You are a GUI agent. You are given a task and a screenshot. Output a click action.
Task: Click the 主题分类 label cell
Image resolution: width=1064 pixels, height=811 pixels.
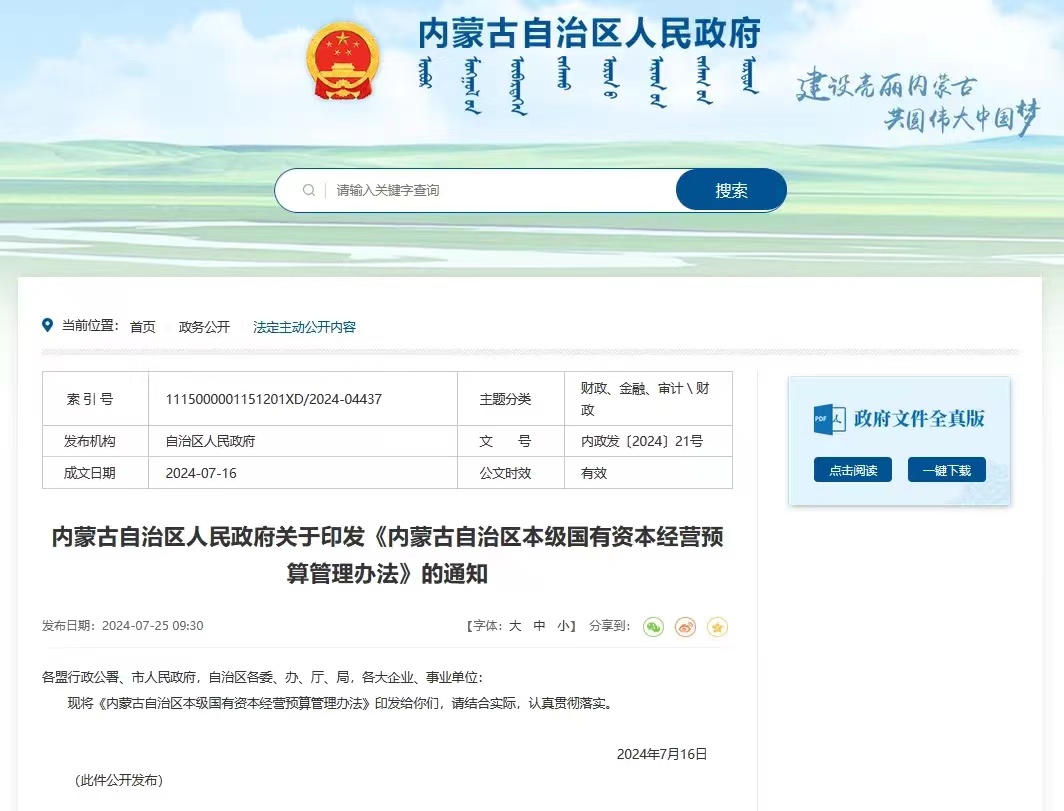[511, 399]
